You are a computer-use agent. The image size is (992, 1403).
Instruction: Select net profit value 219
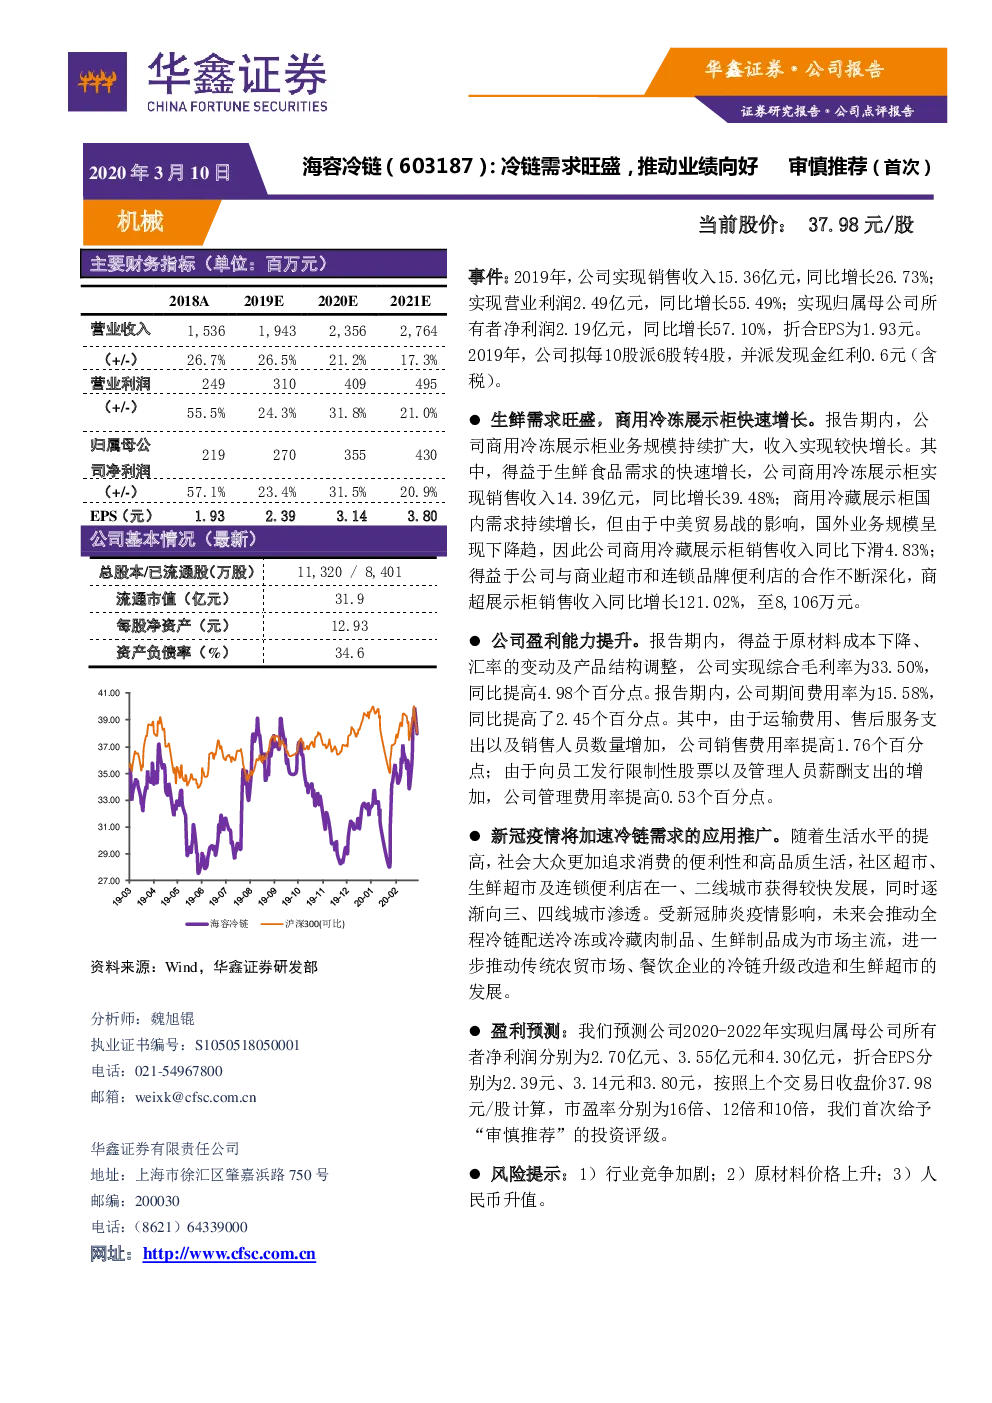click(213, 455)
